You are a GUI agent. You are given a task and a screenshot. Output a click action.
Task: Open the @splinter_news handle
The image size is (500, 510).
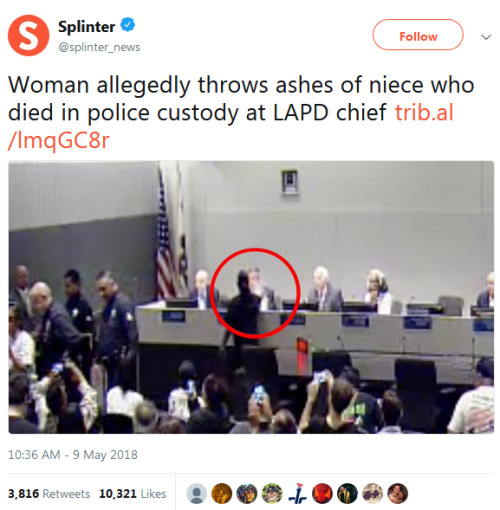[99, 47]
